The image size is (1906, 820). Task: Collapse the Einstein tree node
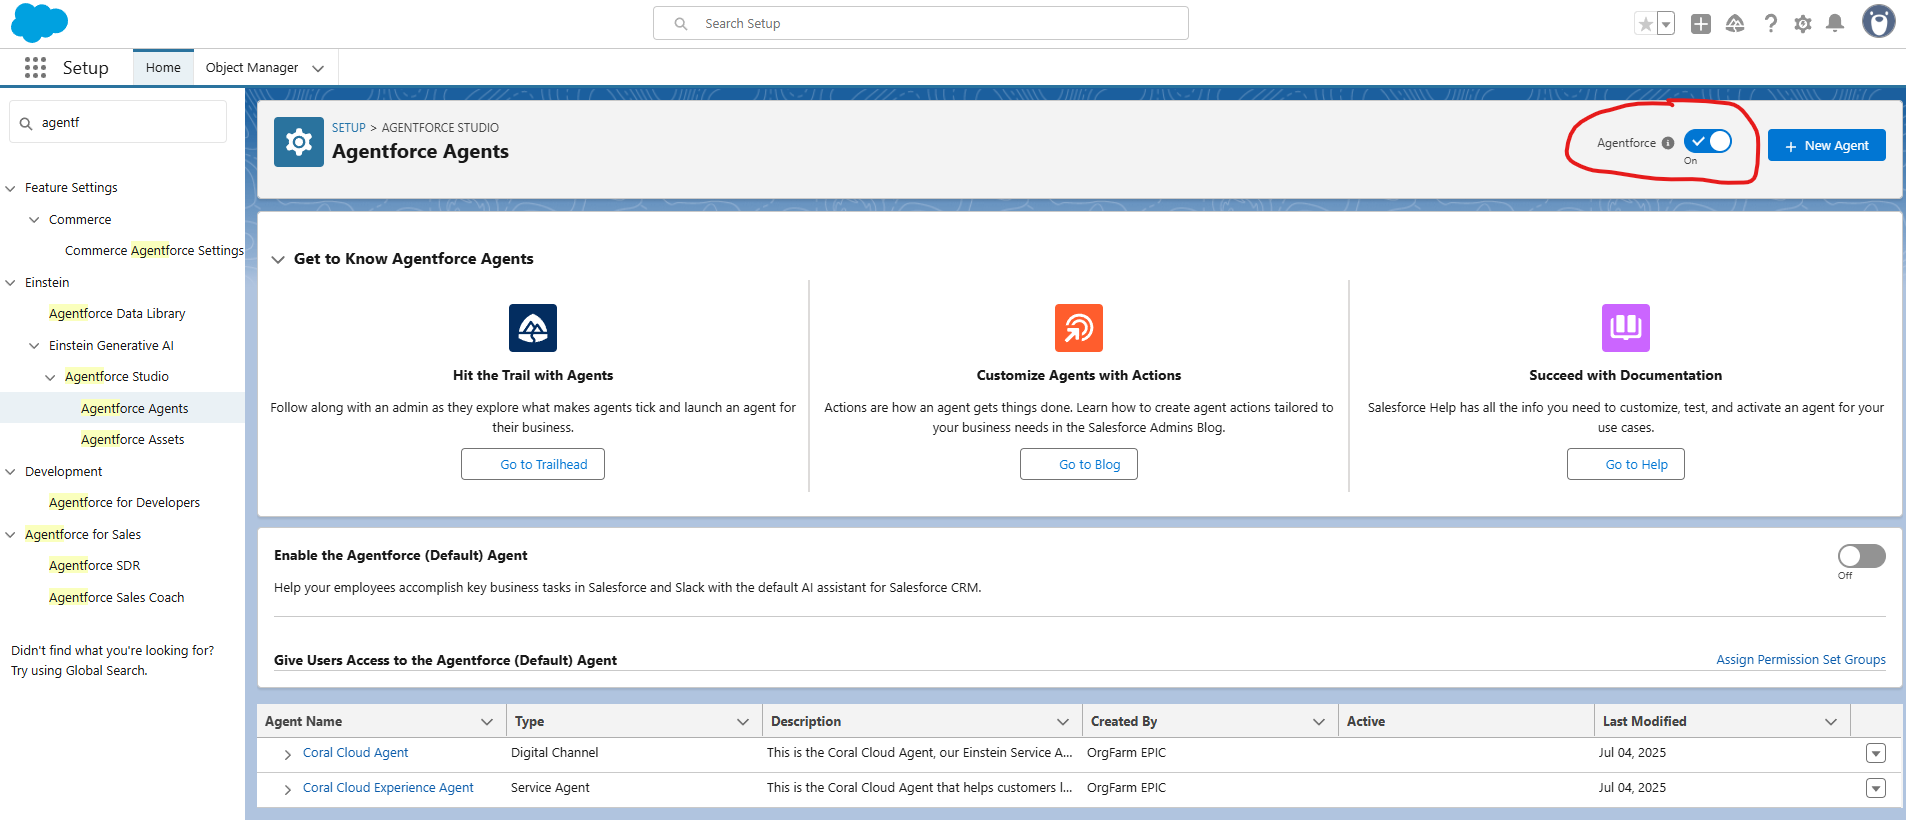coord(11,283)
